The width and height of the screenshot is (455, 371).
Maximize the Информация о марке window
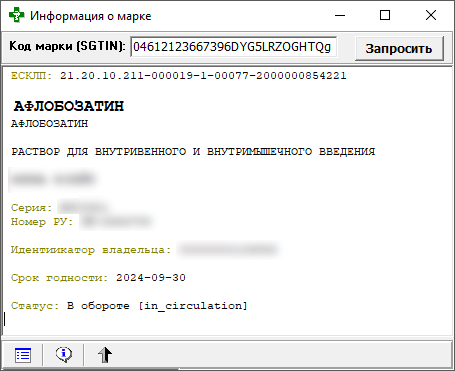tap(385, 15)
